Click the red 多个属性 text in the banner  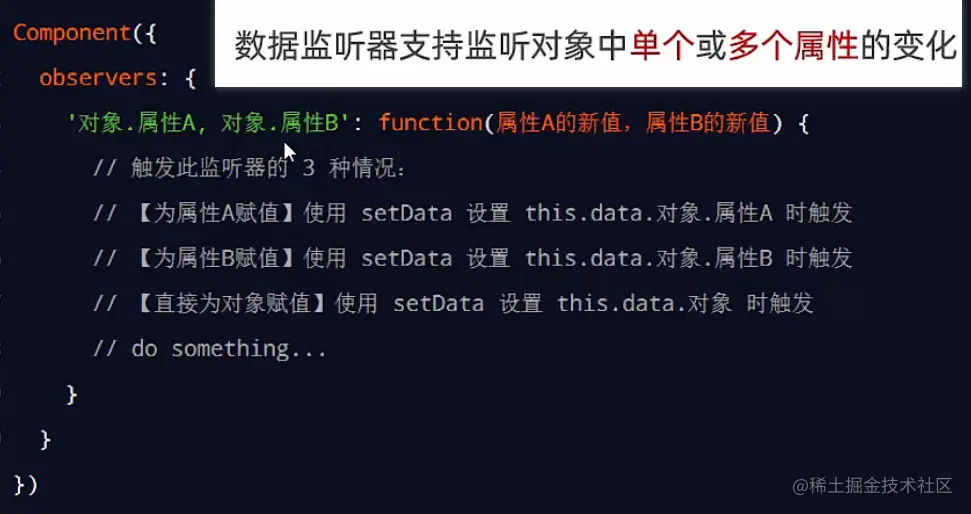[794, 46]
